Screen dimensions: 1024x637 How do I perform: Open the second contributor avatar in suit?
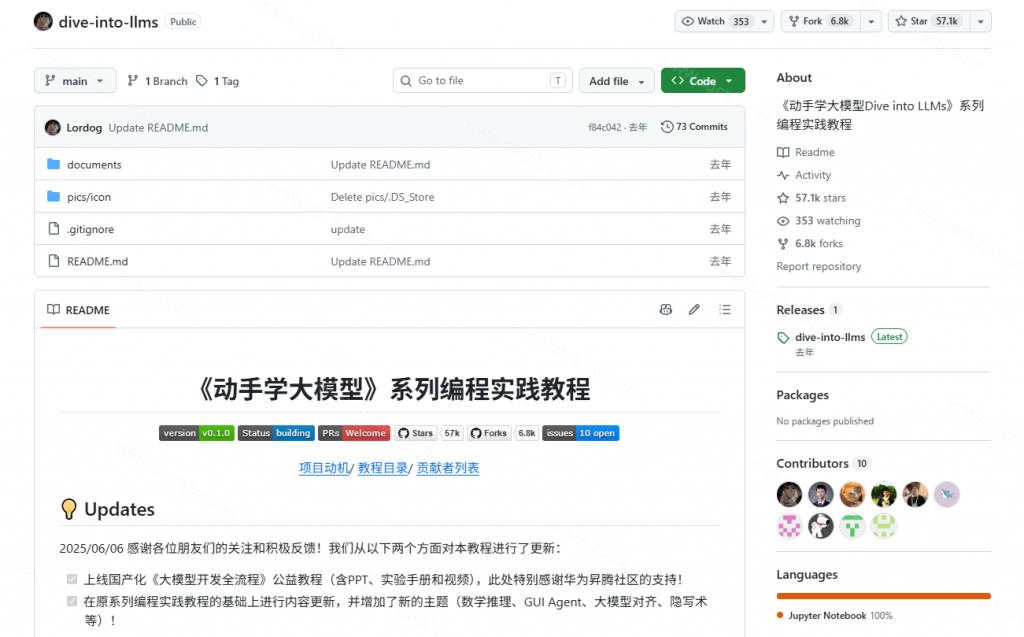821,495
